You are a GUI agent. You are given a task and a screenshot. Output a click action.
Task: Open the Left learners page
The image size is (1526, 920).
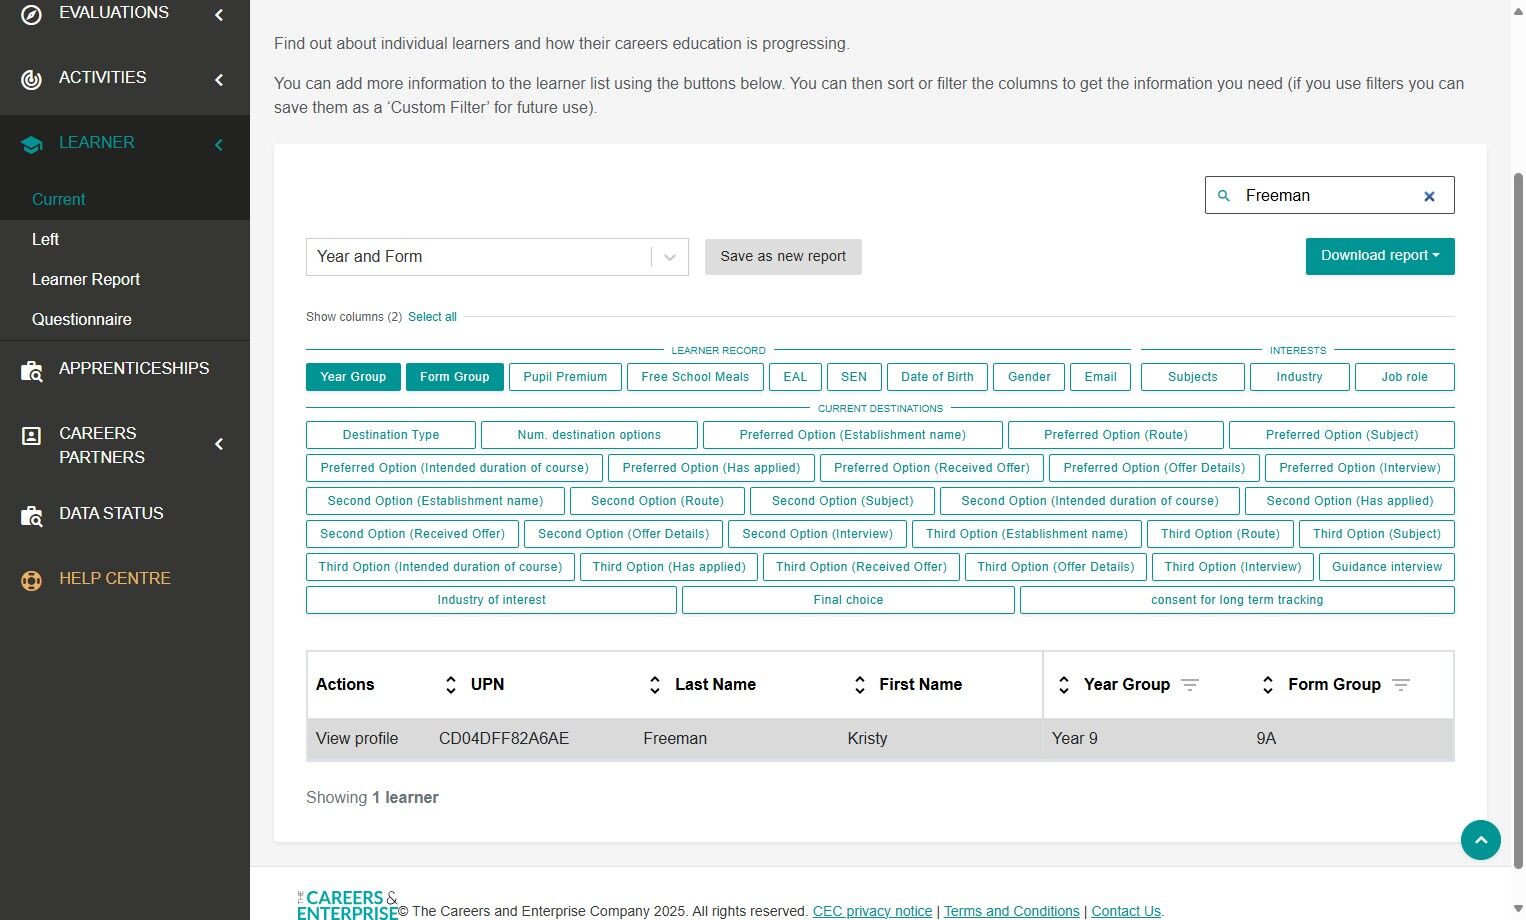tap(46, 239)
